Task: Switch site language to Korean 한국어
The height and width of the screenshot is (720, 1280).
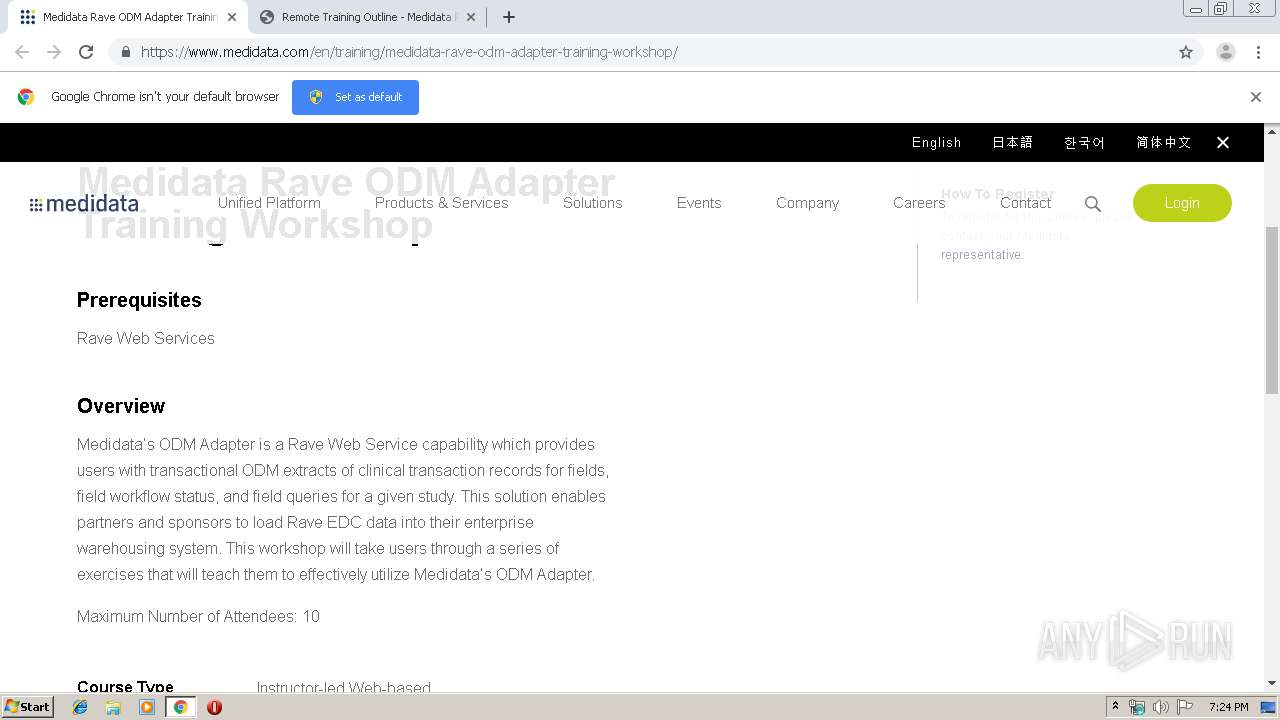Action: (1084, 142)
